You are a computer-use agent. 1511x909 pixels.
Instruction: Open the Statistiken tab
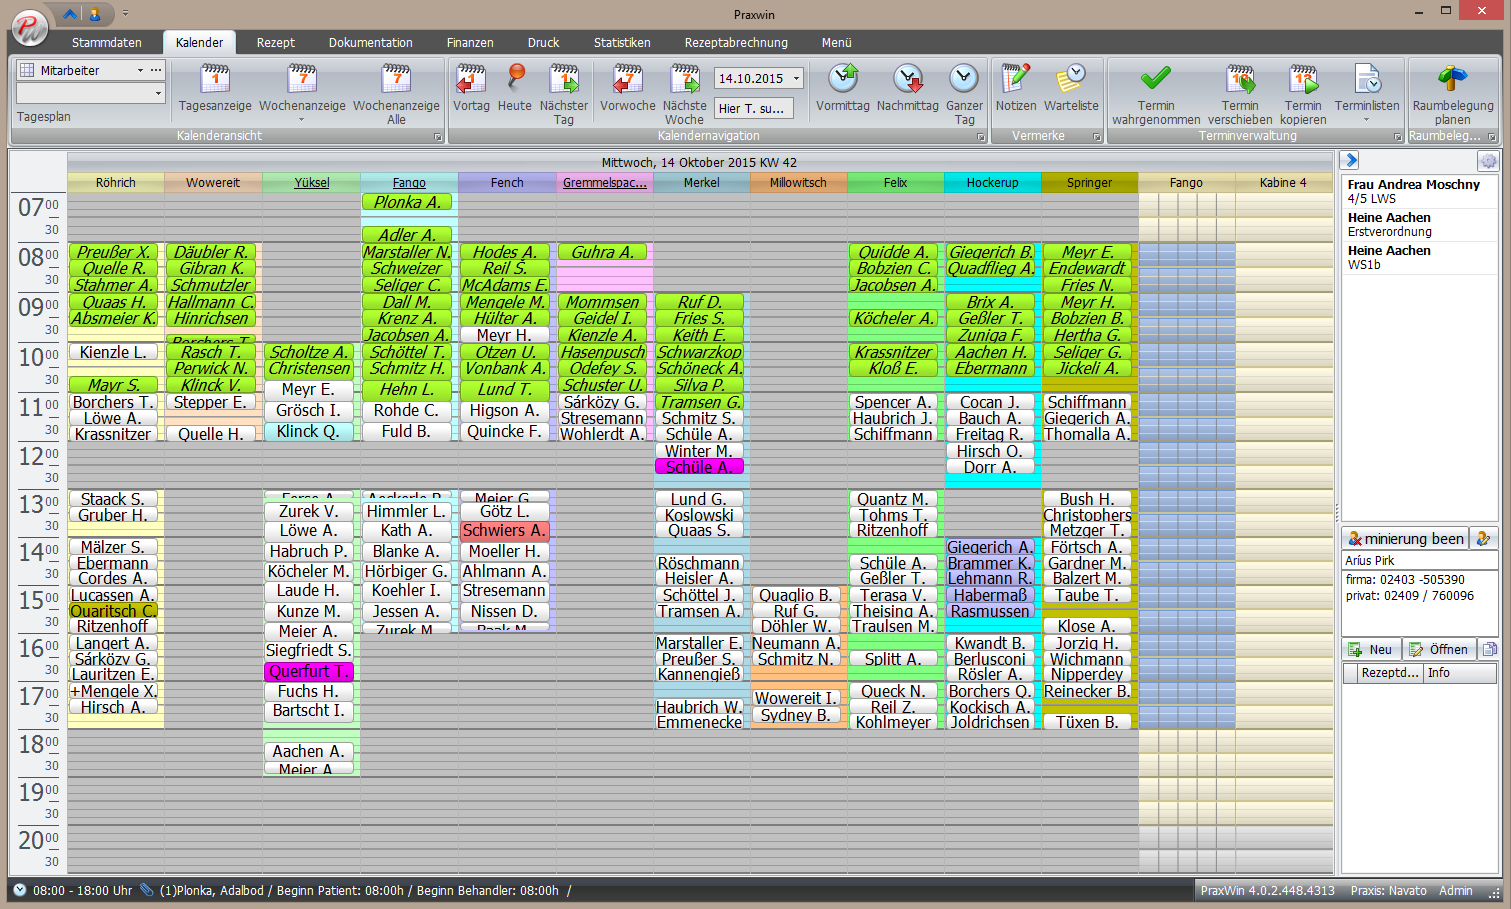click(622, 43)
